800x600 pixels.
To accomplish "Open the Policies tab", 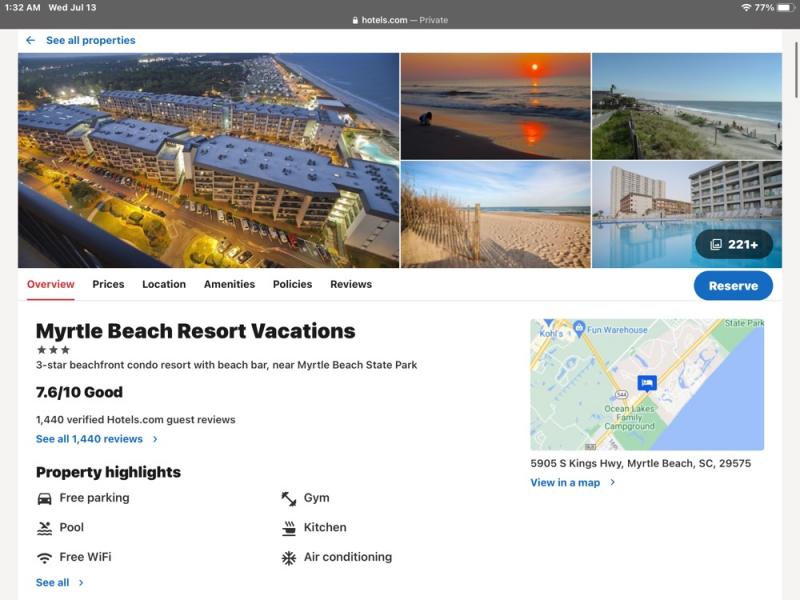I will coord(292,284).
